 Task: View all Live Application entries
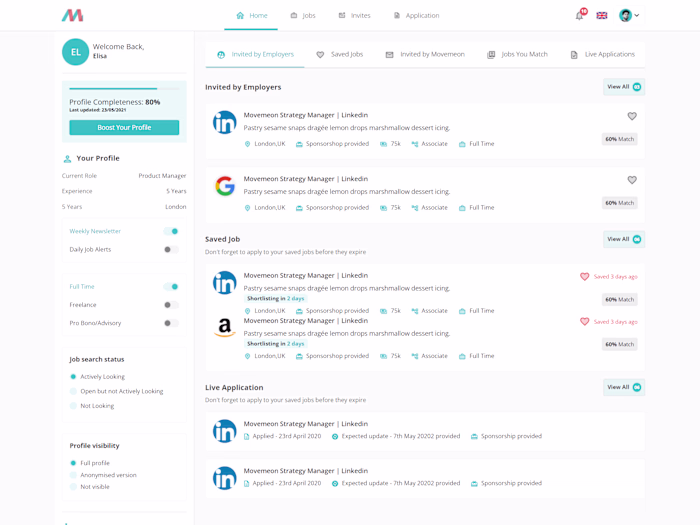pos(624,387)
